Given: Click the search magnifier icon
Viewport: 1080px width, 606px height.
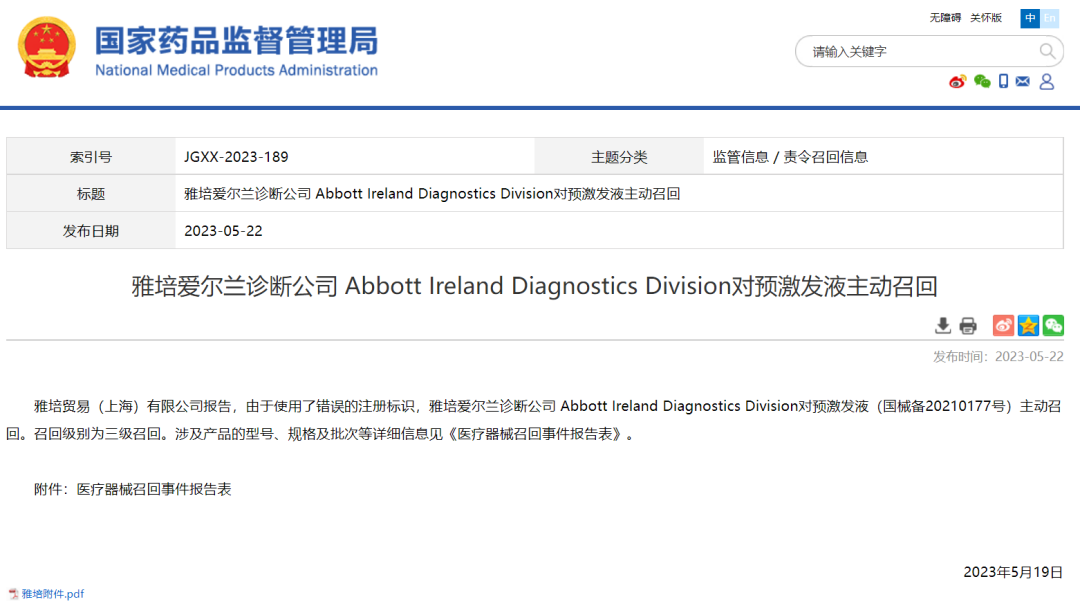Looking at the screenshot, I should [1047, 51].
